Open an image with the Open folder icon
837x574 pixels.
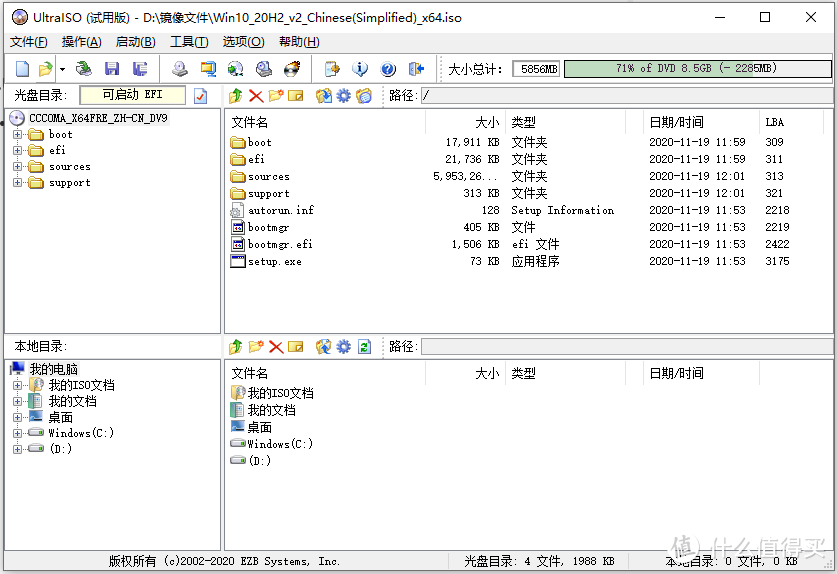45,69
